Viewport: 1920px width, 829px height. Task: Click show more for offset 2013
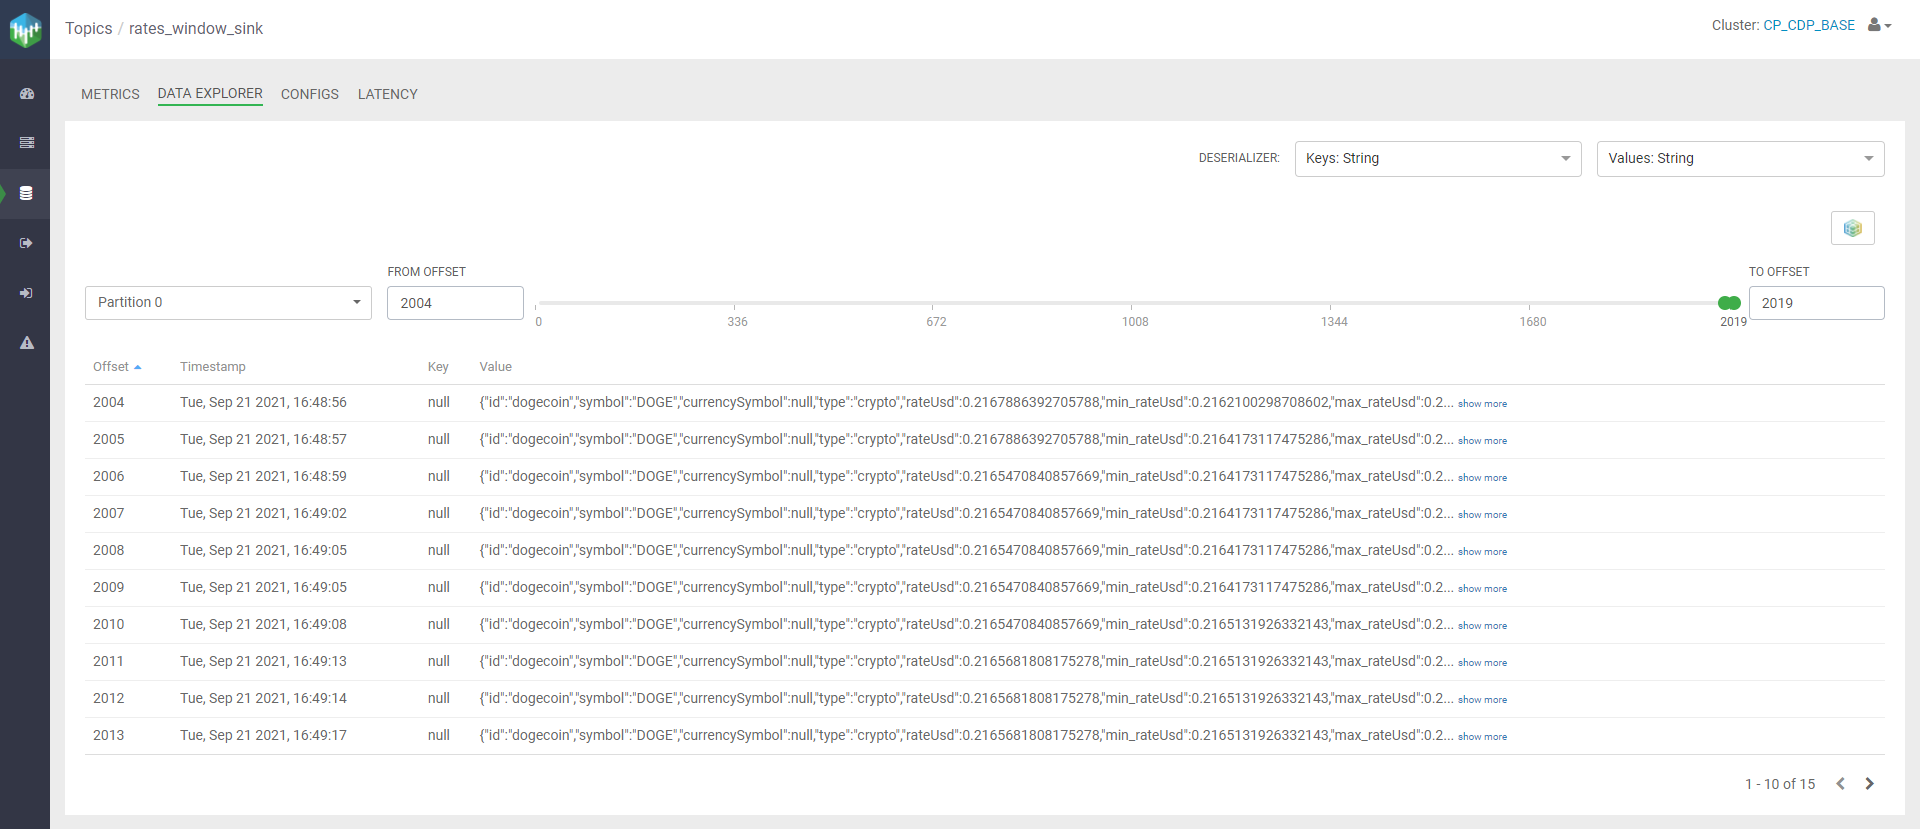tap(1482, 737)
